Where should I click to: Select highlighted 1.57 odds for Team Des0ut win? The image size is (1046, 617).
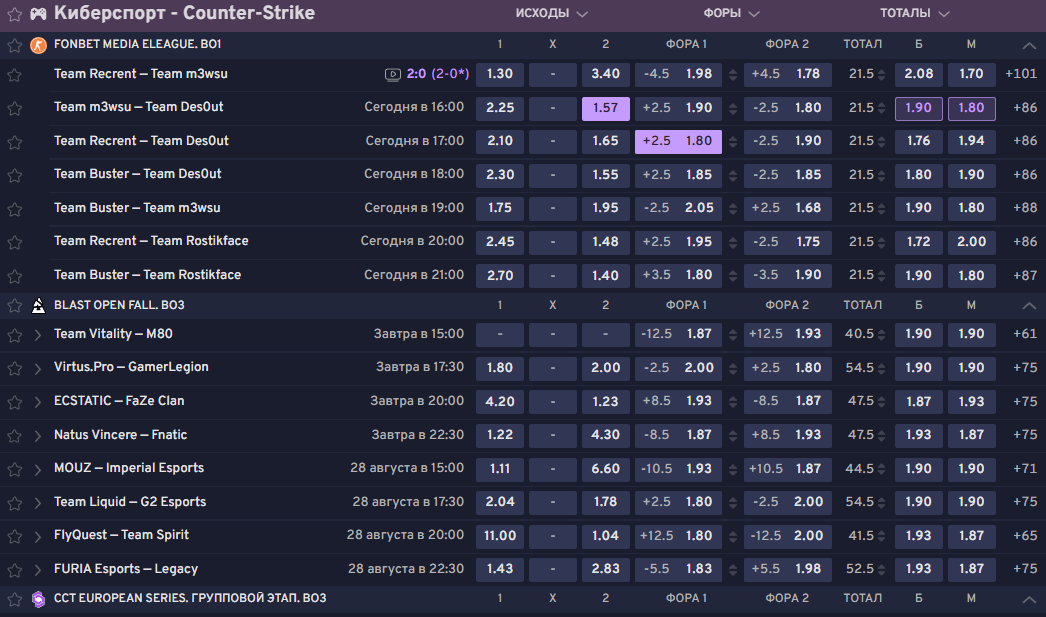tap(605, 108)
